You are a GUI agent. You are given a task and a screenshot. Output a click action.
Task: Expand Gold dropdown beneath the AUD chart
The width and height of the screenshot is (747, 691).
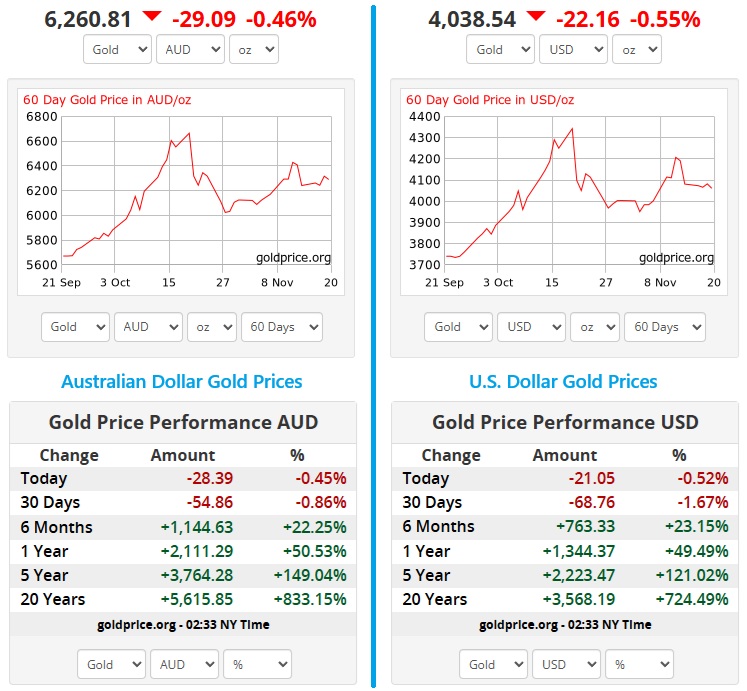tap(75, 327)
